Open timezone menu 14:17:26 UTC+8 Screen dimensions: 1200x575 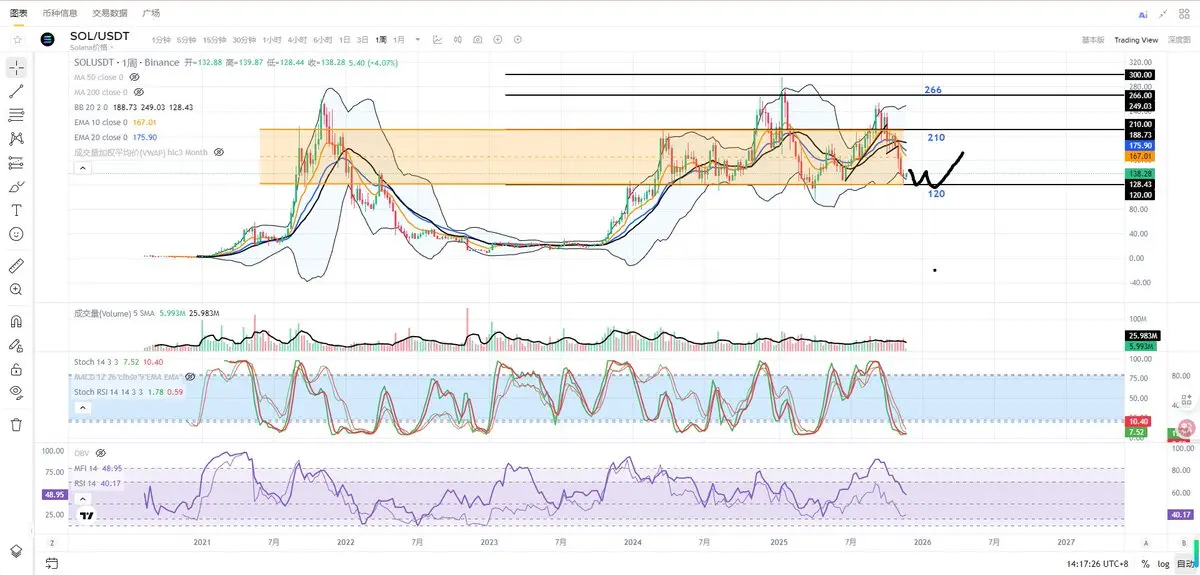(x=1097, y=564)
